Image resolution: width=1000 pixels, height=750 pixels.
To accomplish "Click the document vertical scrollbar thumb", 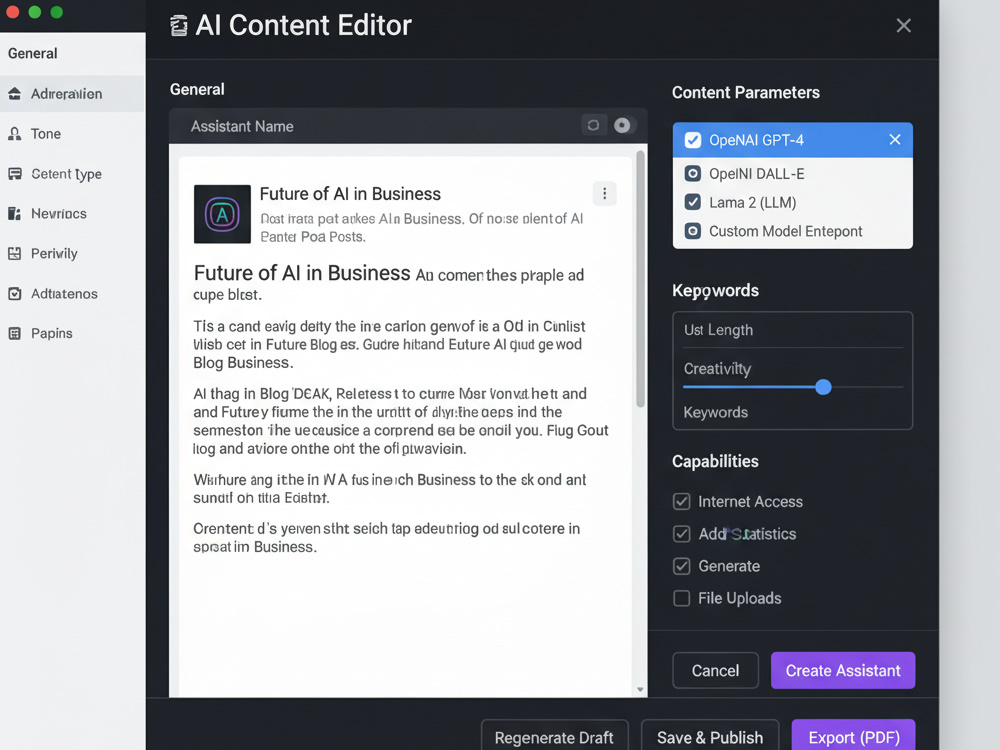I will (x=640, y=279).
